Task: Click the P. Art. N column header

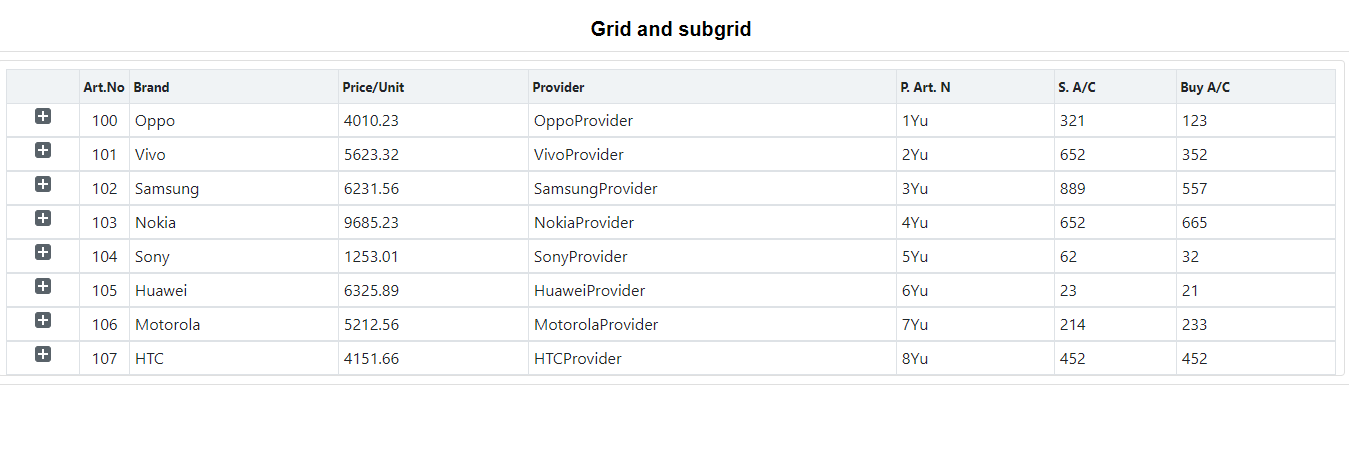Action: 925,87
